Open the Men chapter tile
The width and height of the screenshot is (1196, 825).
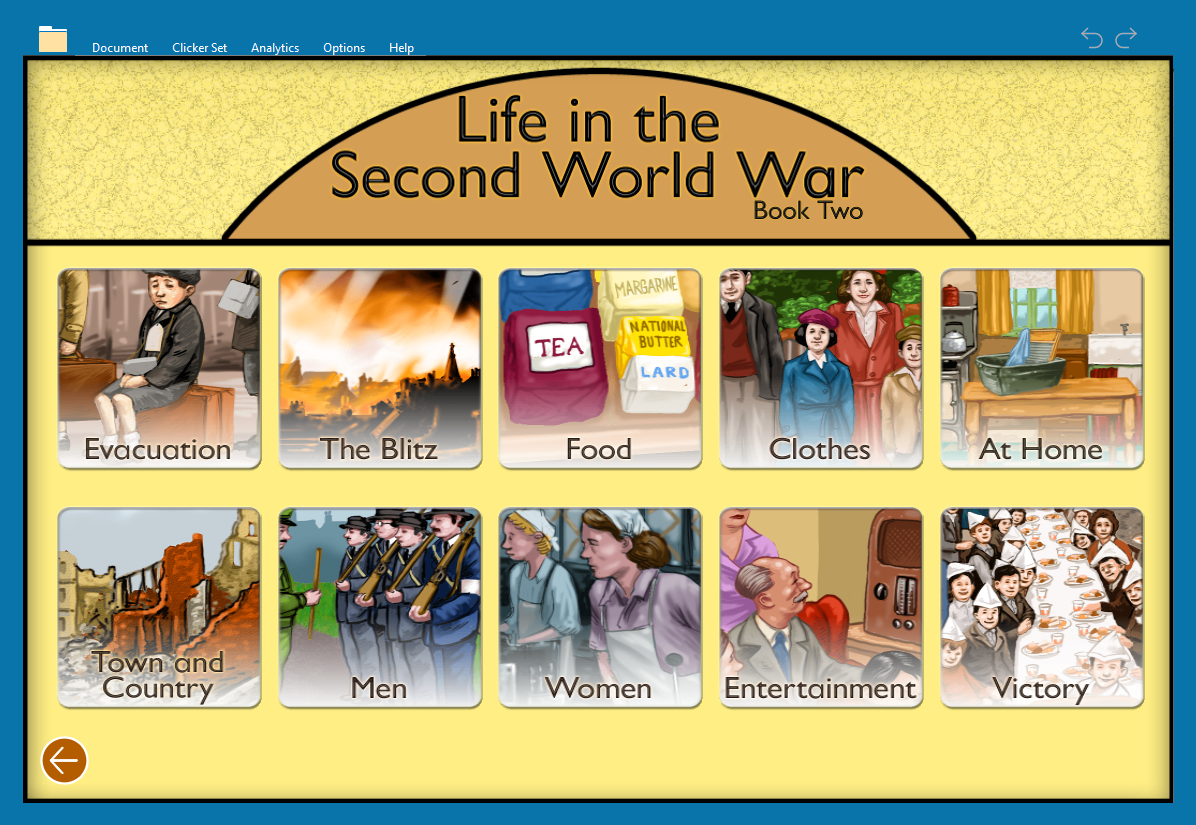point(380,607)
